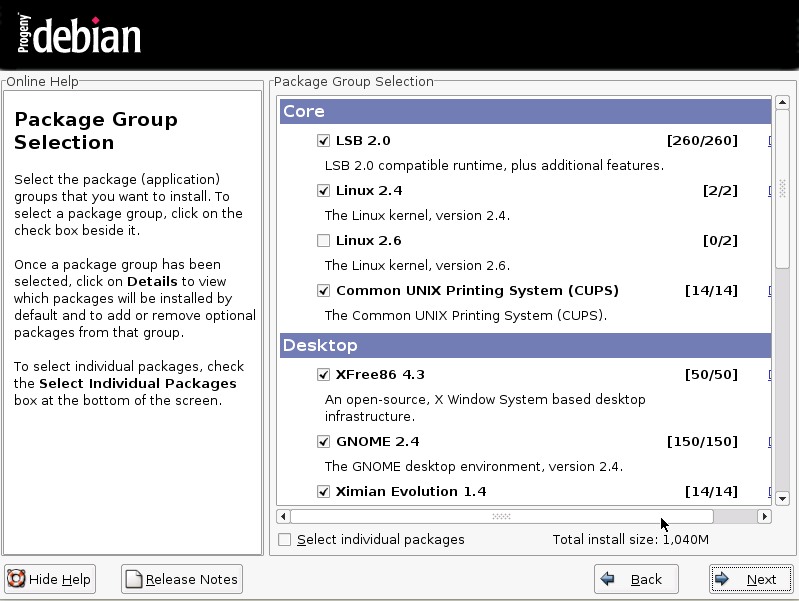Click the lifebuoy icon on Hide Help
The image size is (799, 601).
(16, 579)
